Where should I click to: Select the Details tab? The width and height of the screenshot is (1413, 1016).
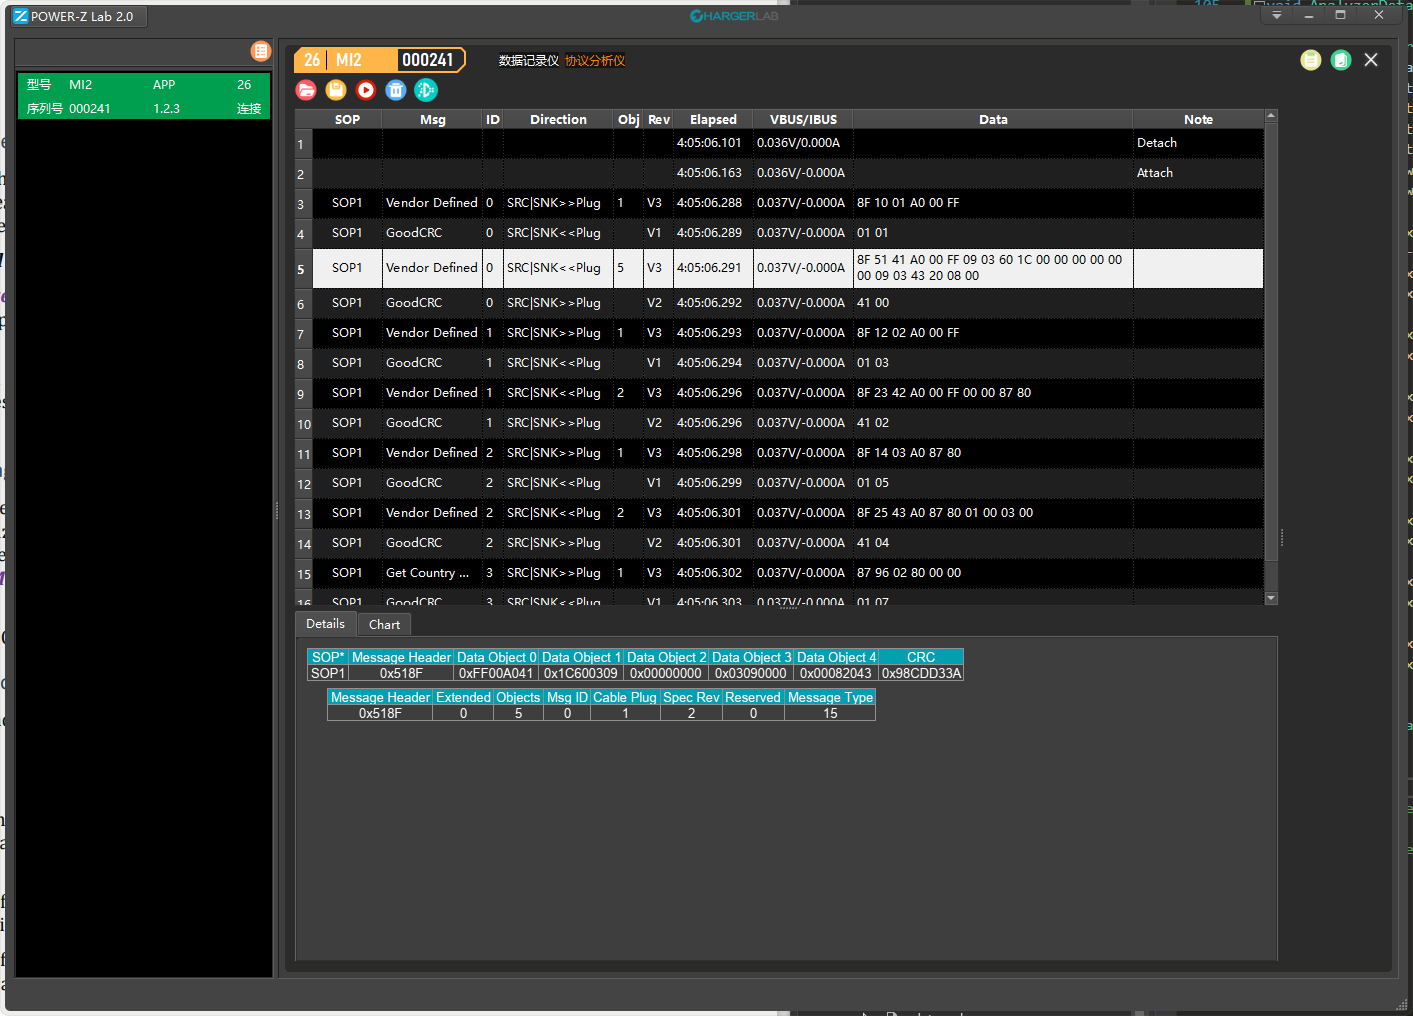325,624
